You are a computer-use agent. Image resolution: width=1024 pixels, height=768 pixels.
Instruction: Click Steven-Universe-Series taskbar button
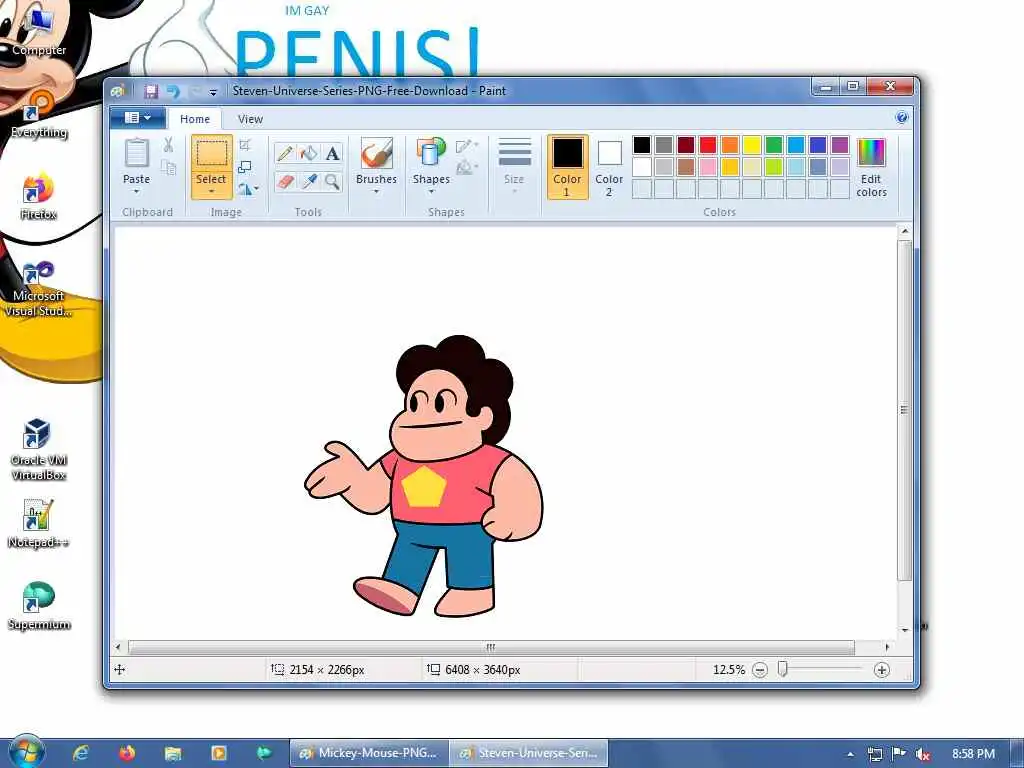(x=529, y=753)
